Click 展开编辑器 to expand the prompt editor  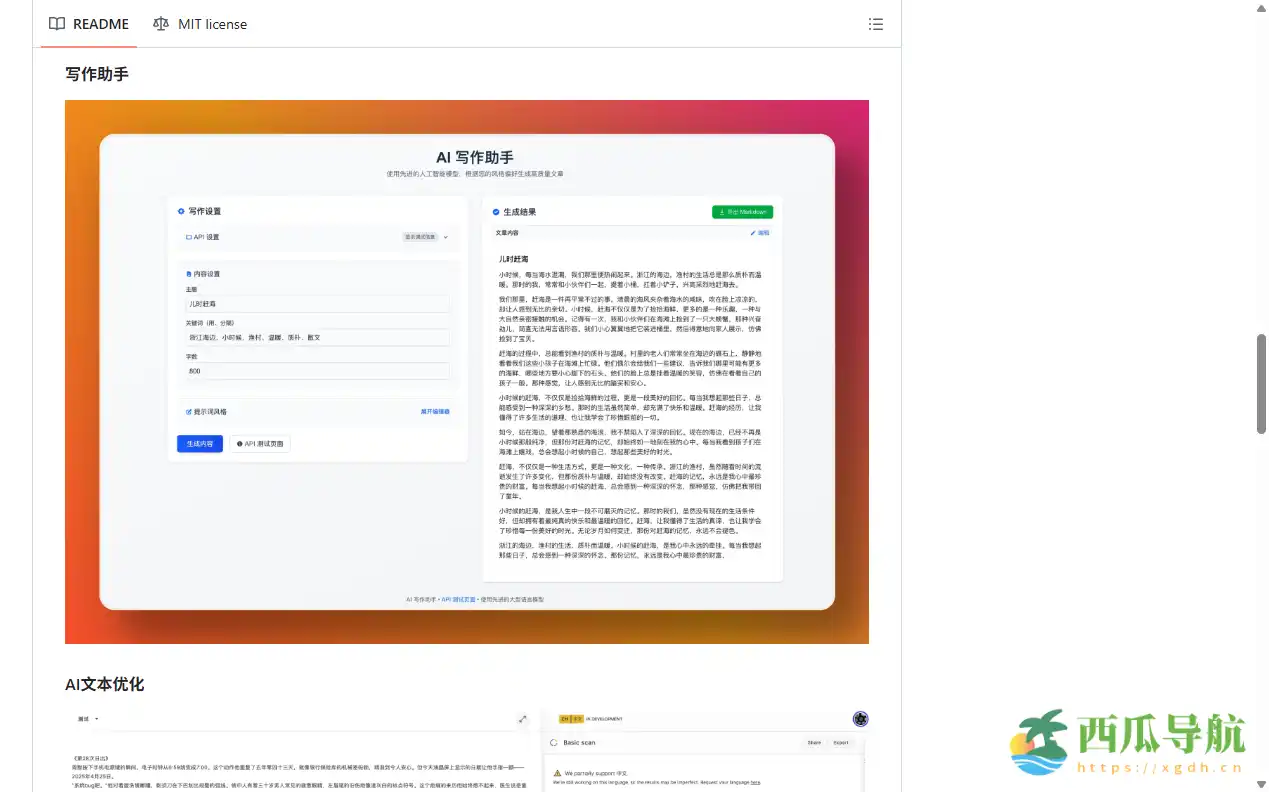pyautogui.click(x=435, y=412)
